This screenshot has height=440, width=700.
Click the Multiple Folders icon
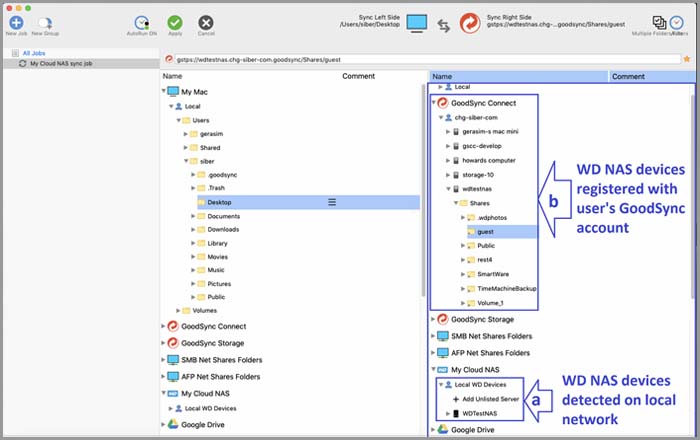(659, 23)
